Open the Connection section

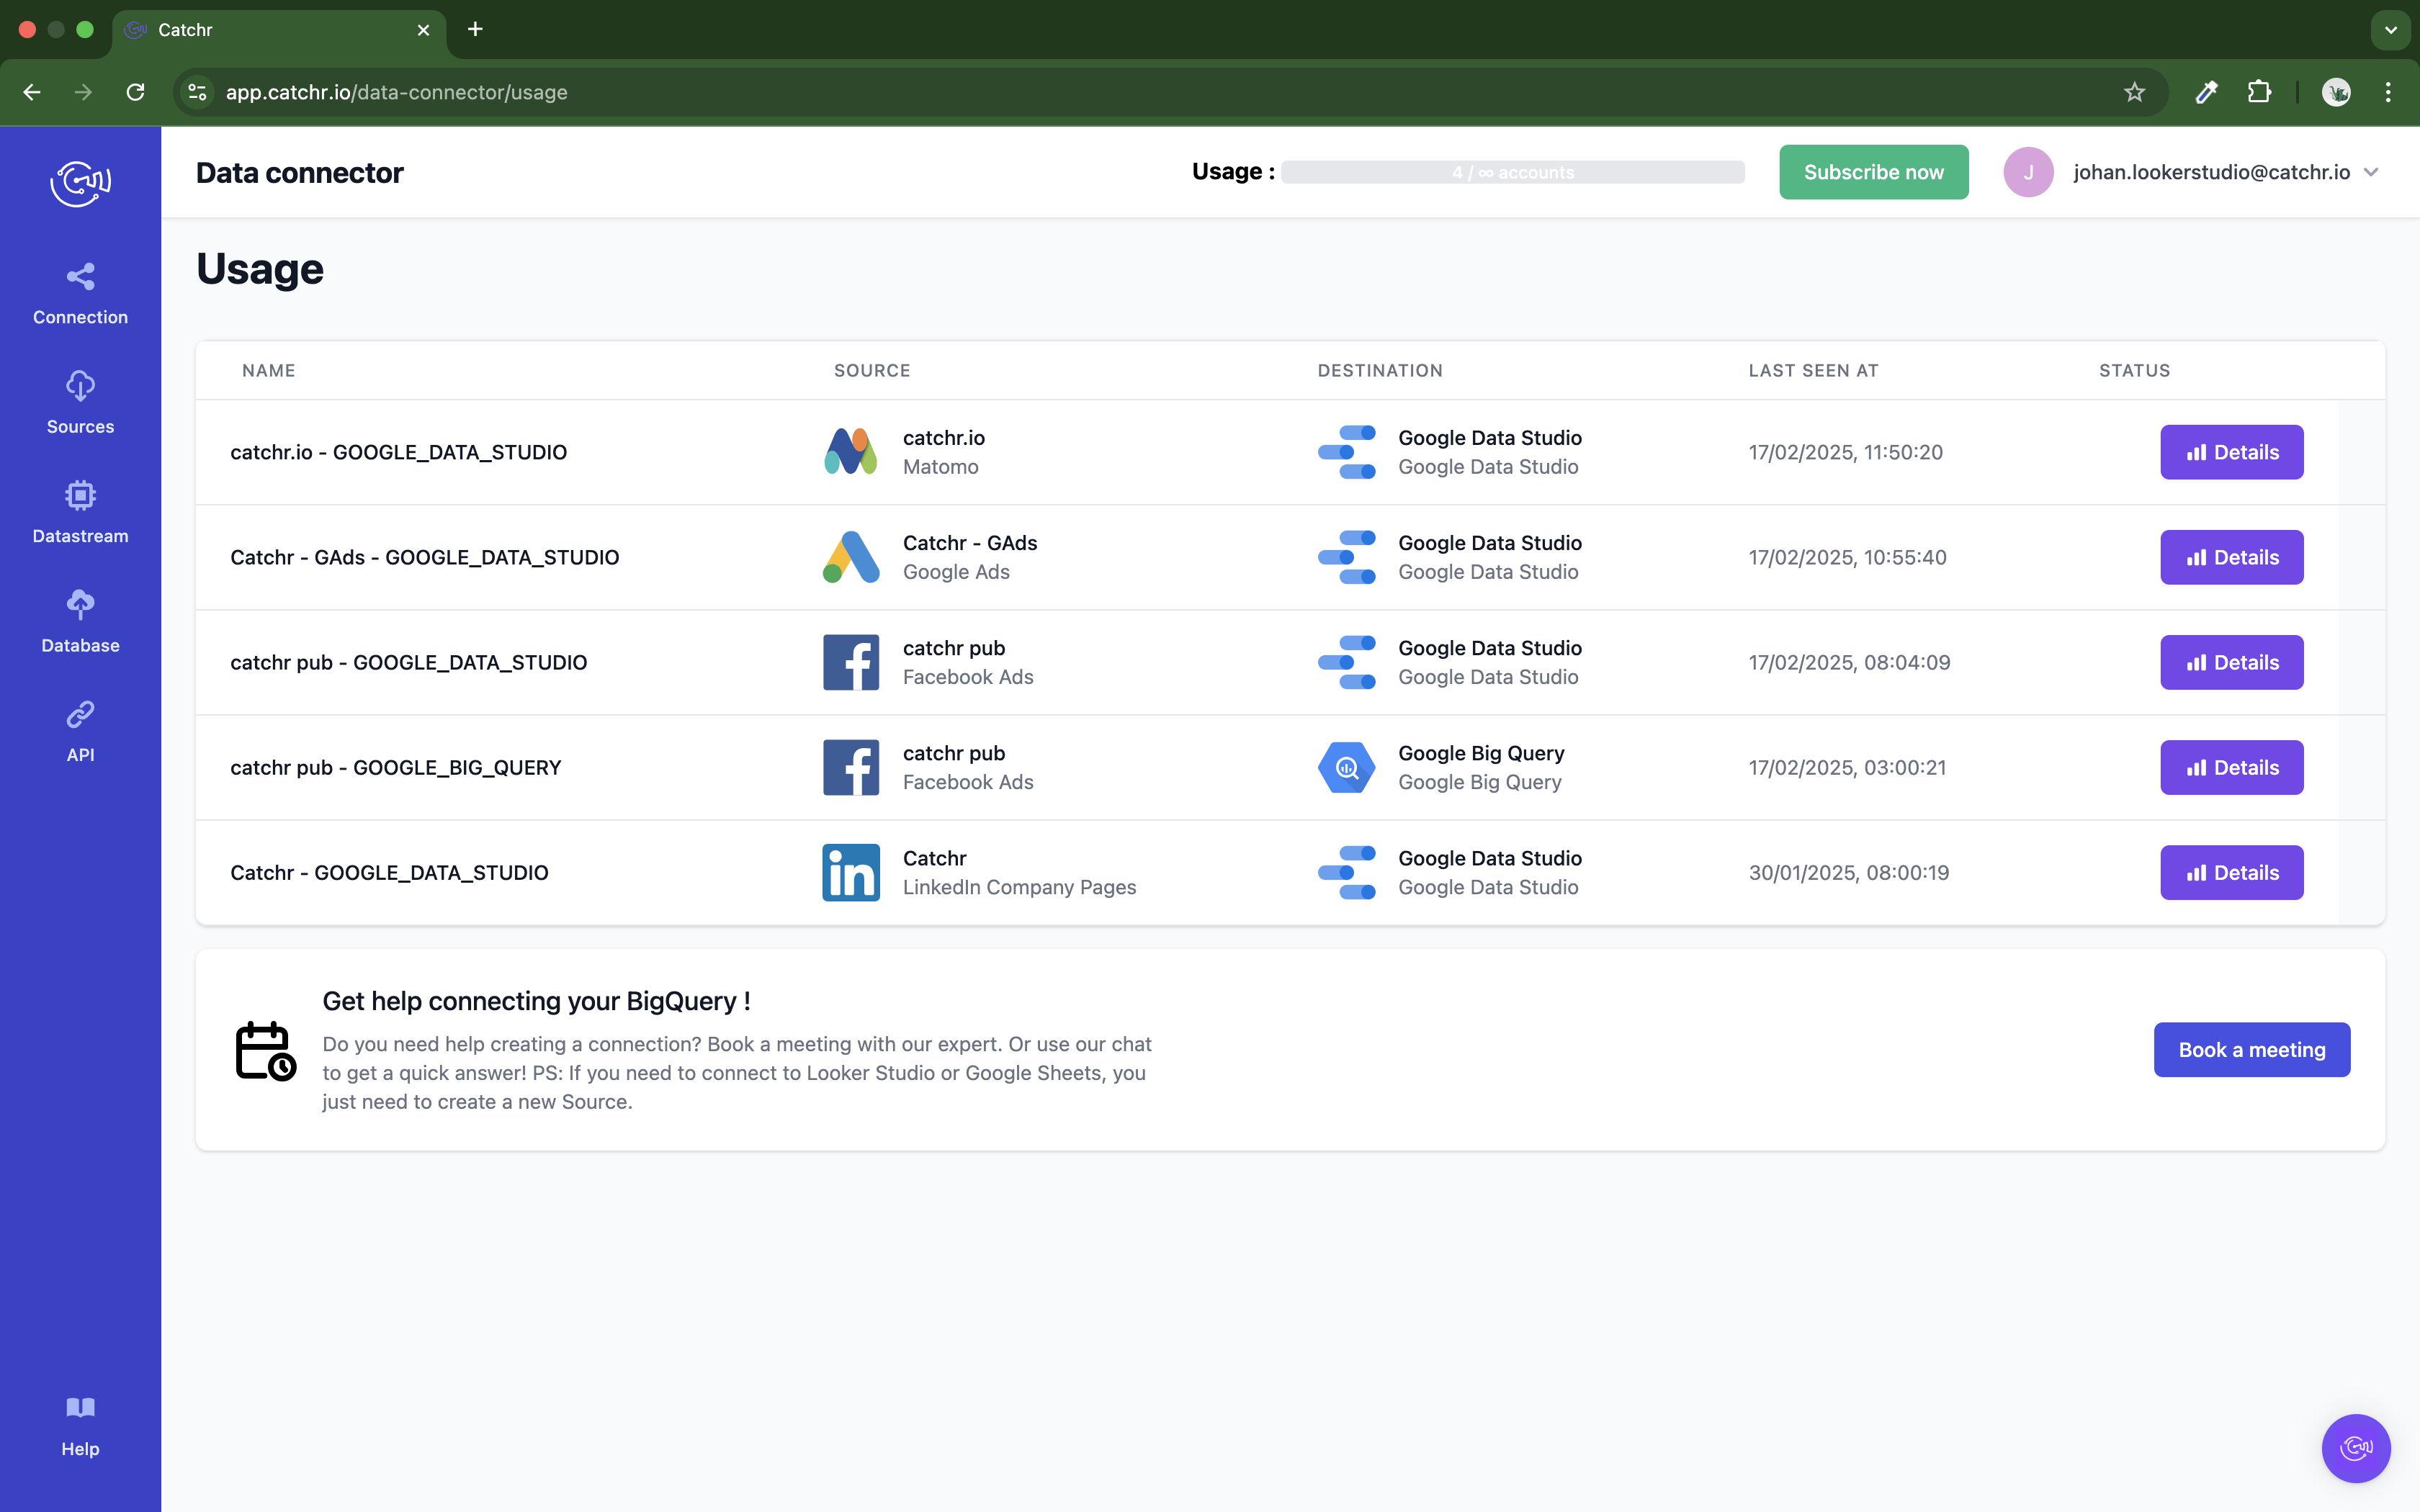(80, 294)
